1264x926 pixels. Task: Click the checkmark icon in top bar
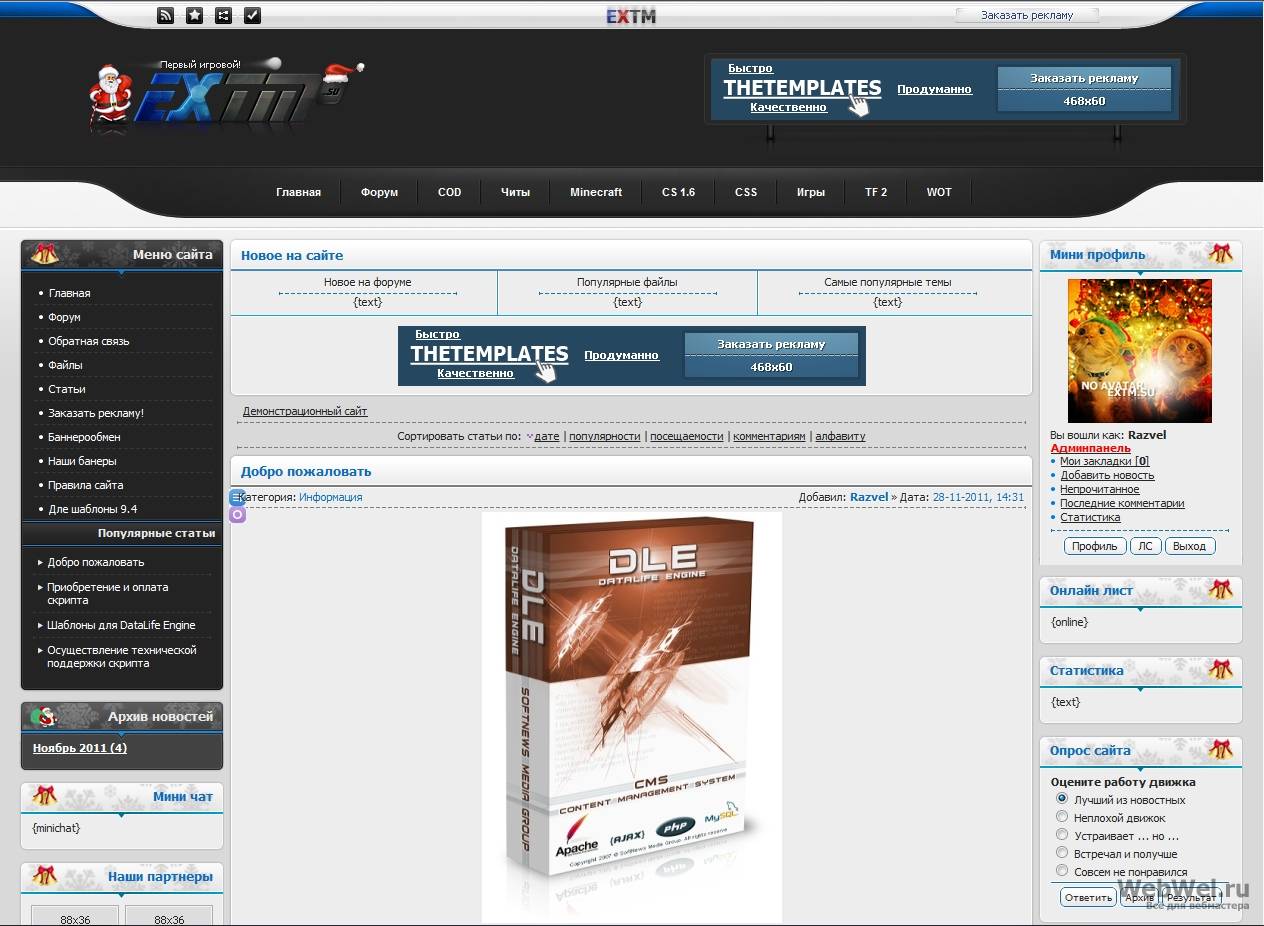[x=252, y=15]
